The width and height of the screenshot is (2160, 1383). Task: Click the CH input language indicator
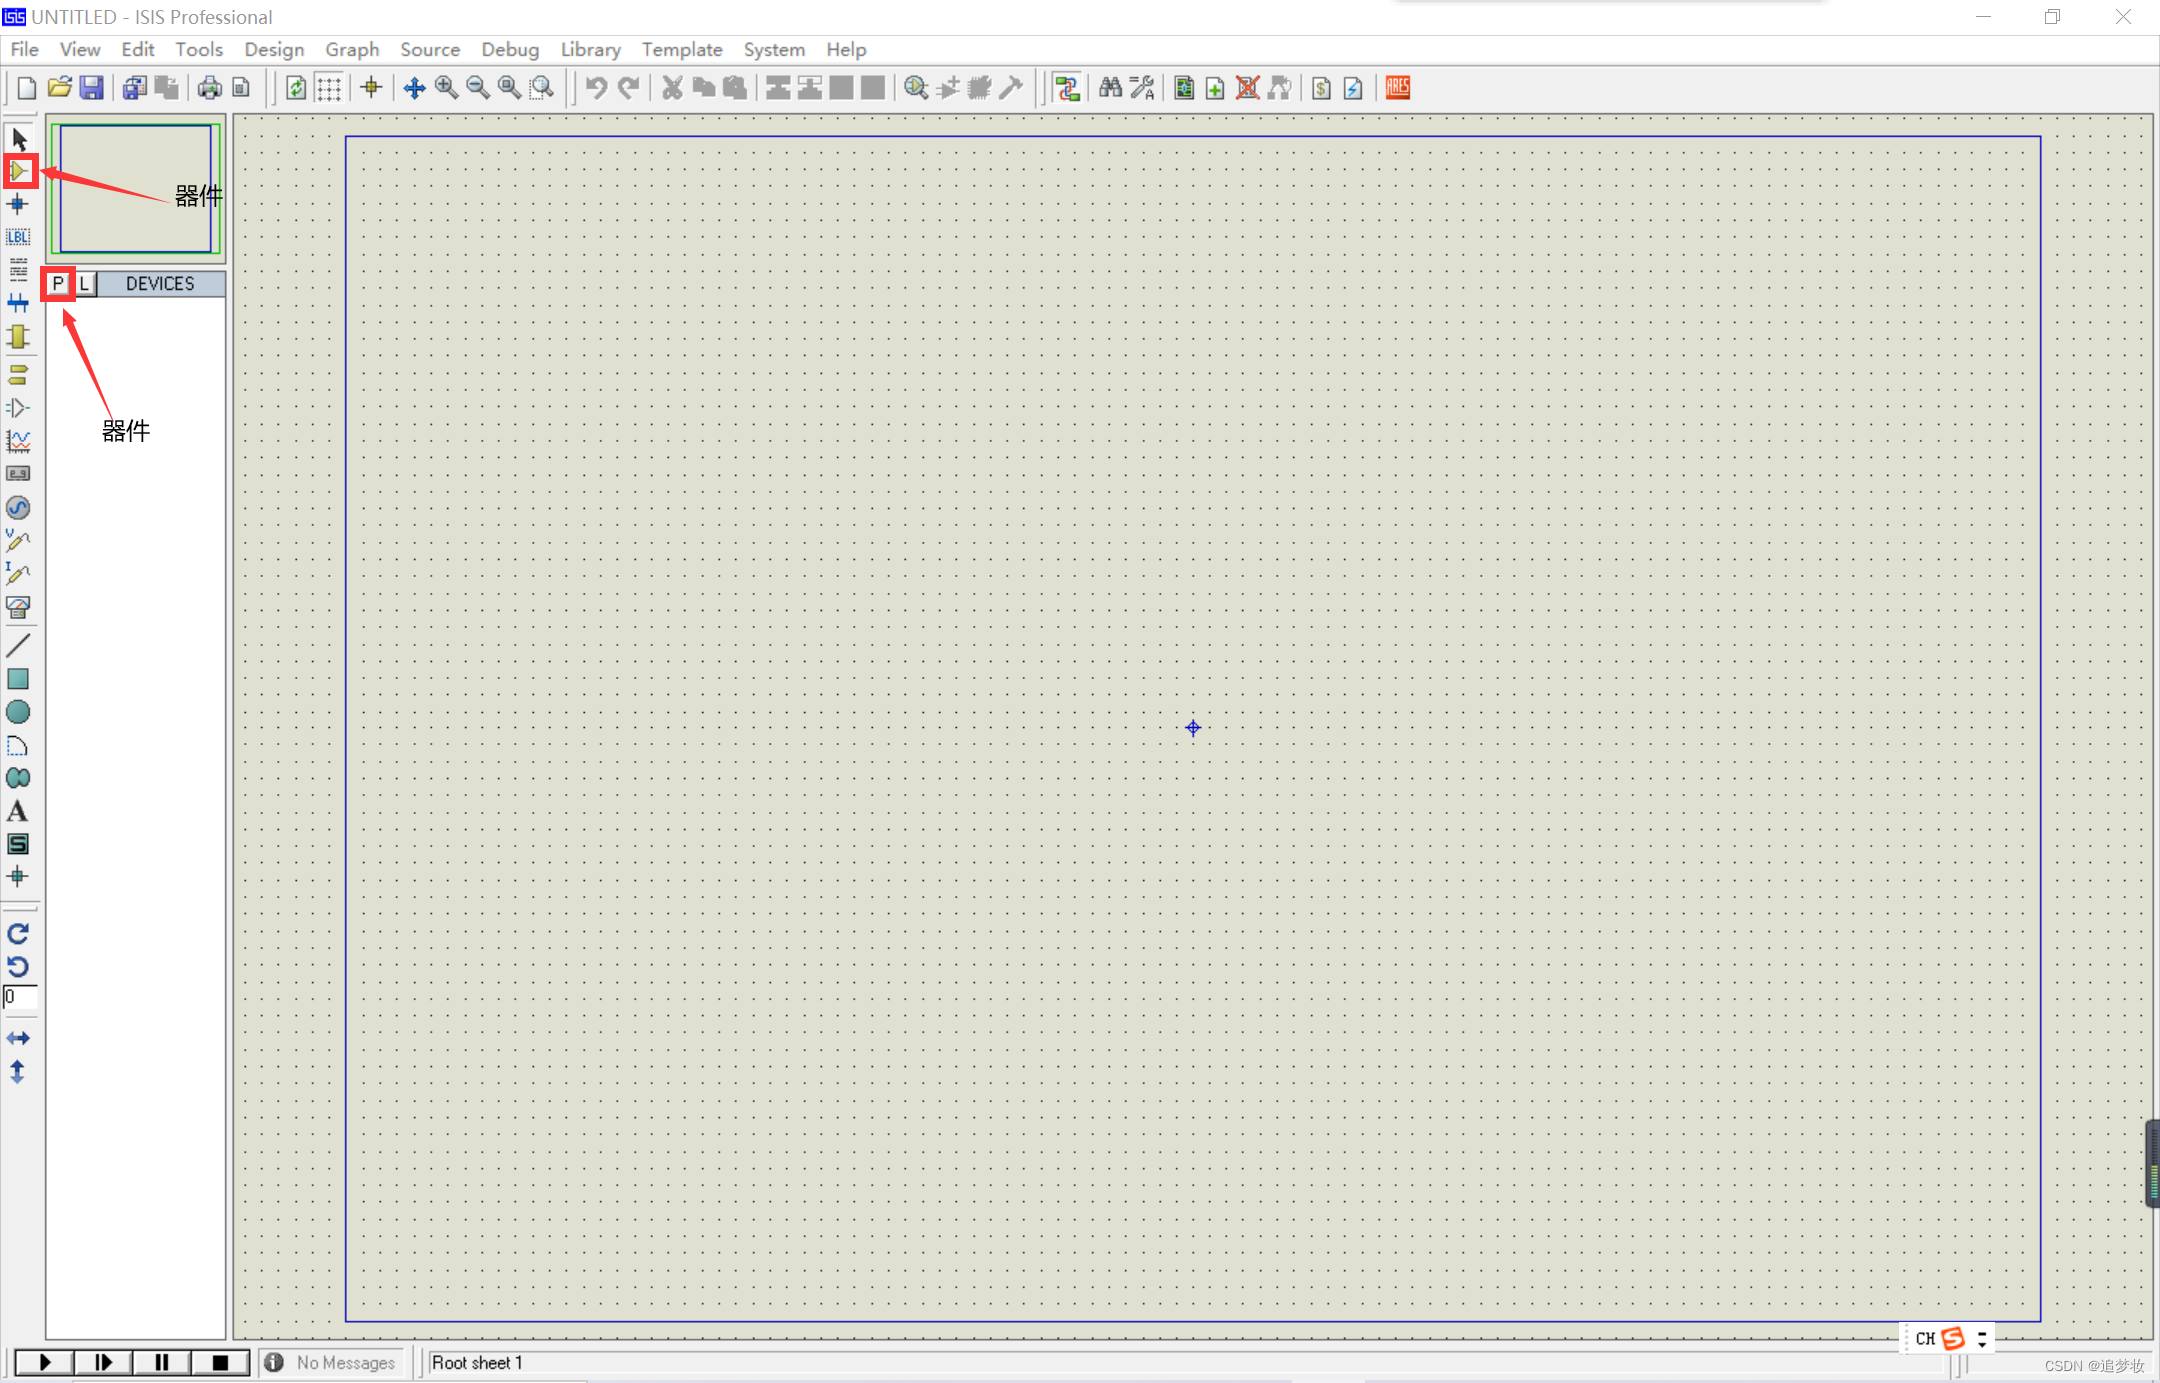[1925, 1339]
